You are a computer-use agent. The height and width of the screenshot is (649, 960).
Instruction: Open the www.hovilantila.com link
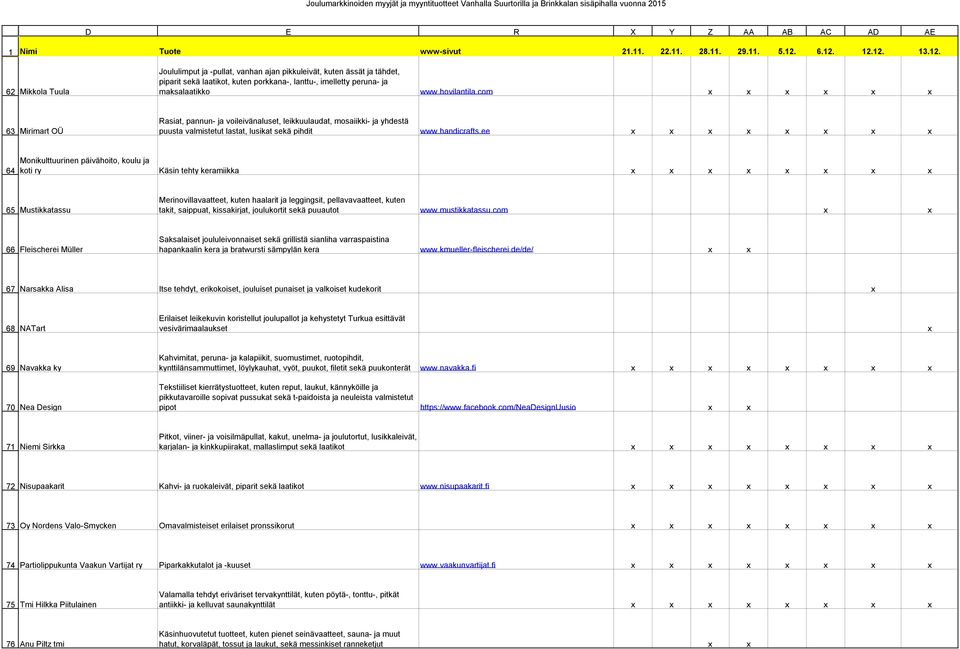click(456, 92)
